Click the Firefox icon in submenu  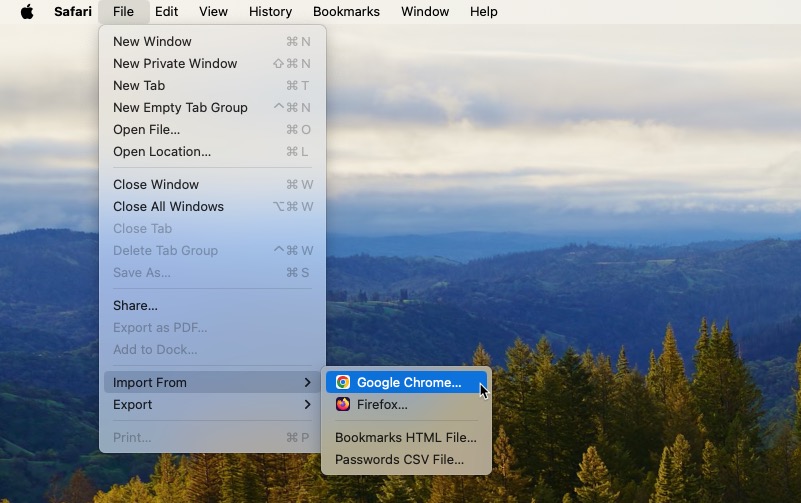(343, 404)
